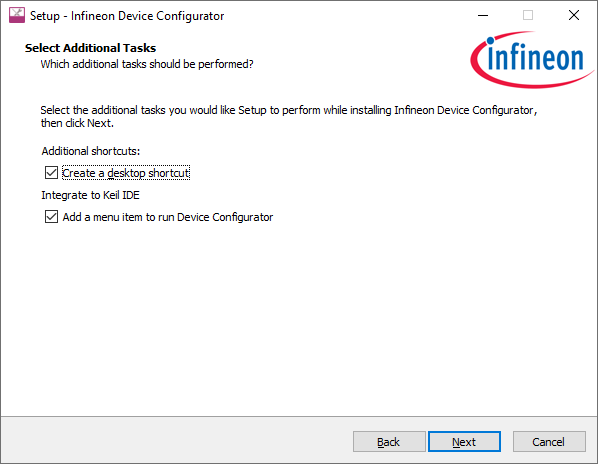Click the Infineon logo
Screen dimensions: 598x464
tap(532, 59)
